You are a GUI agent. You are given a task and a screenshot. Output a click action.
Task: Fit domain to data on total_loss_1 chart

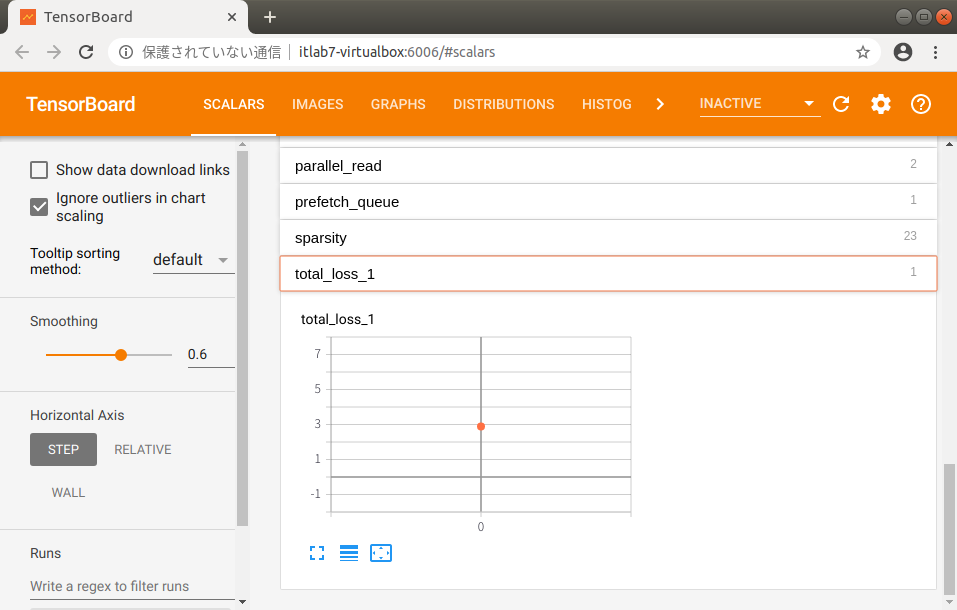click(x=381, y=553)
